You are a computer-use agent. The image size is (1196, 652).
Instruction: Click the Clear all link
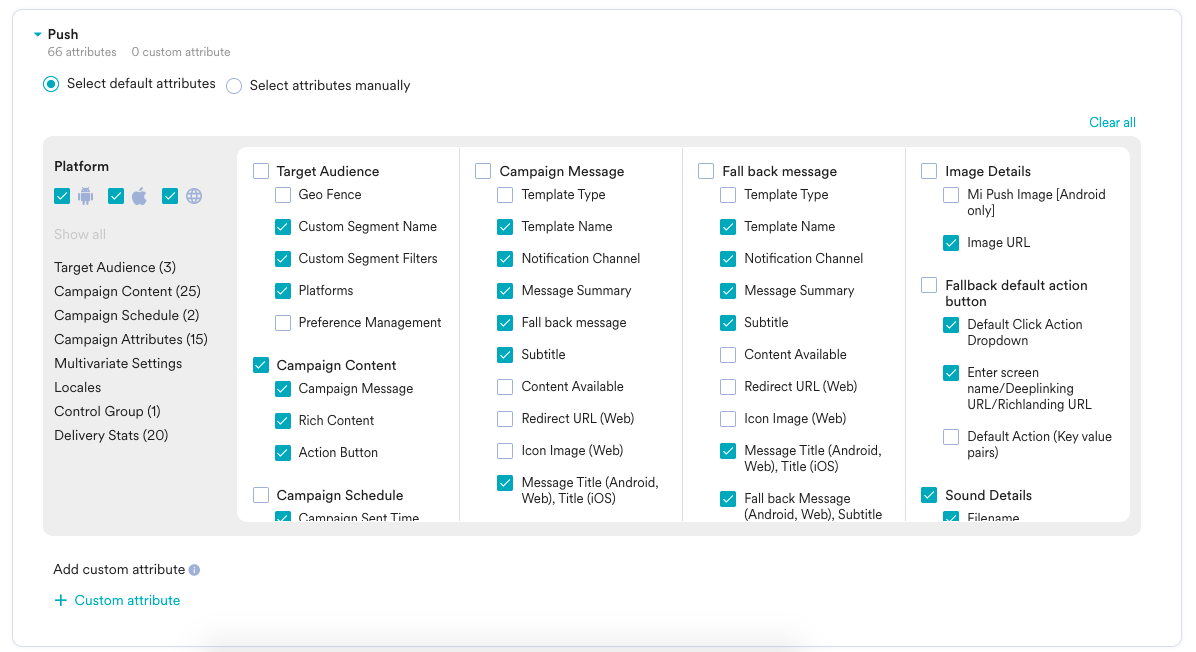point(1112,122)
